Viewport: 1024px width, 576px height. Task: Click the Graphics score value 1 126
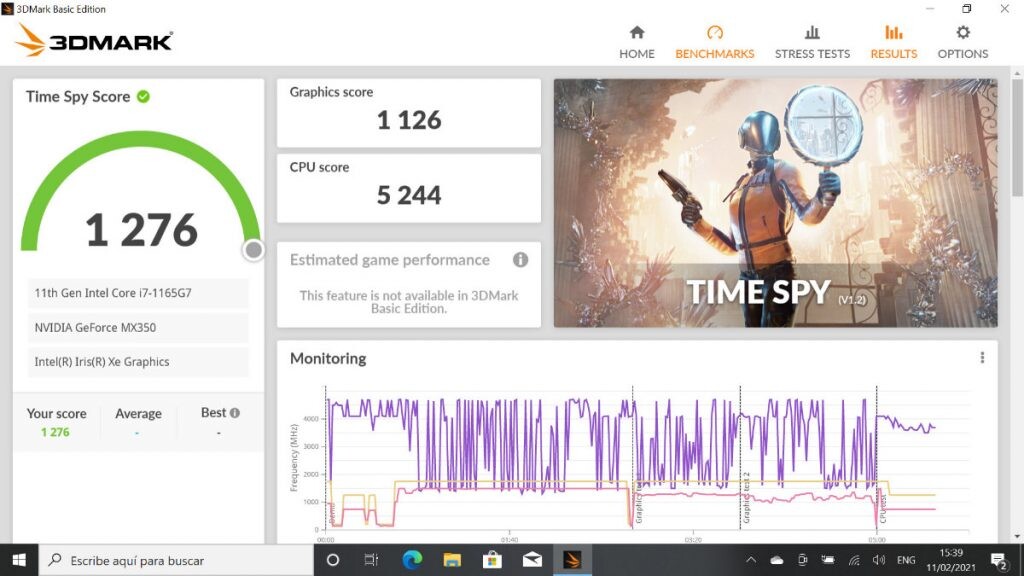(409, 120)
